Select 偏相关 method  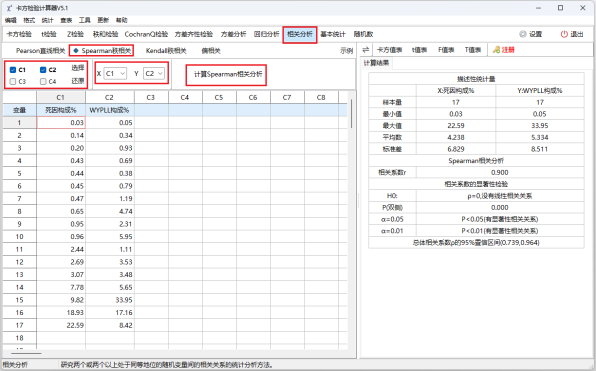tap(211, 51)
